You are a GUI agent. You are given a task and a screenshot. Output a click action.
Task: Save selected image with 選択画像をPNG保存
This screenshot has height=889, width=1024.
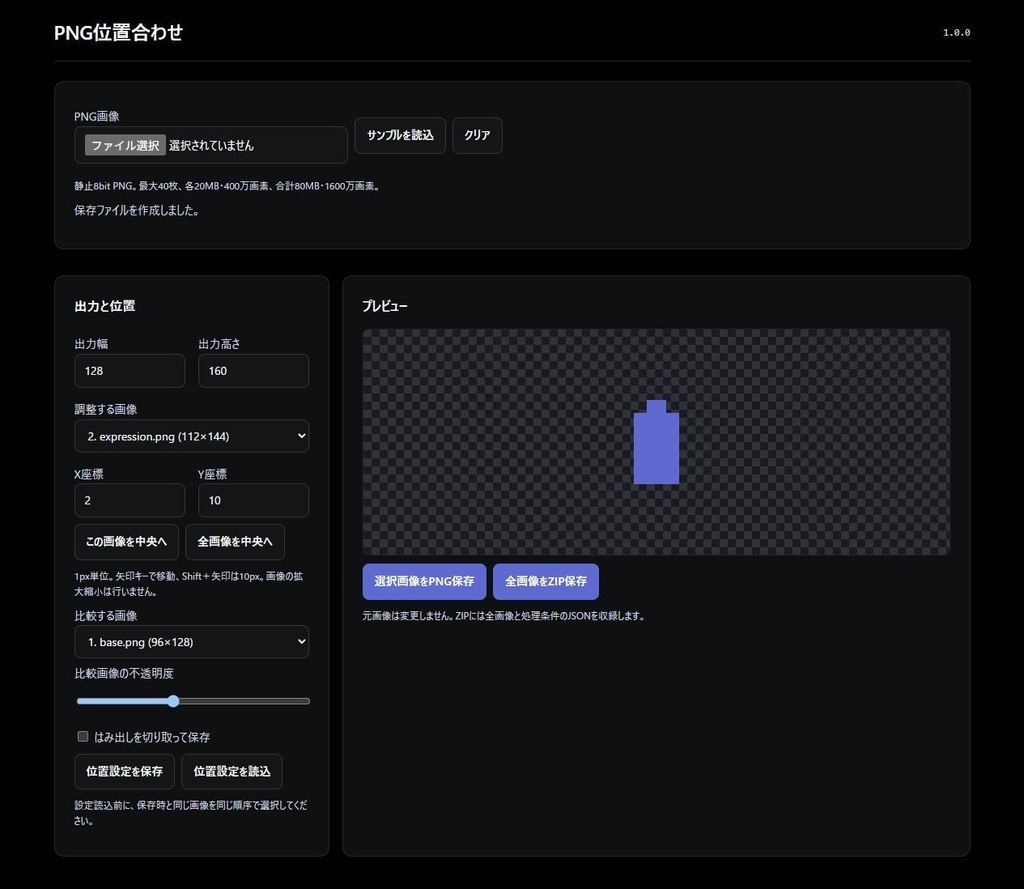pos(424,581)
